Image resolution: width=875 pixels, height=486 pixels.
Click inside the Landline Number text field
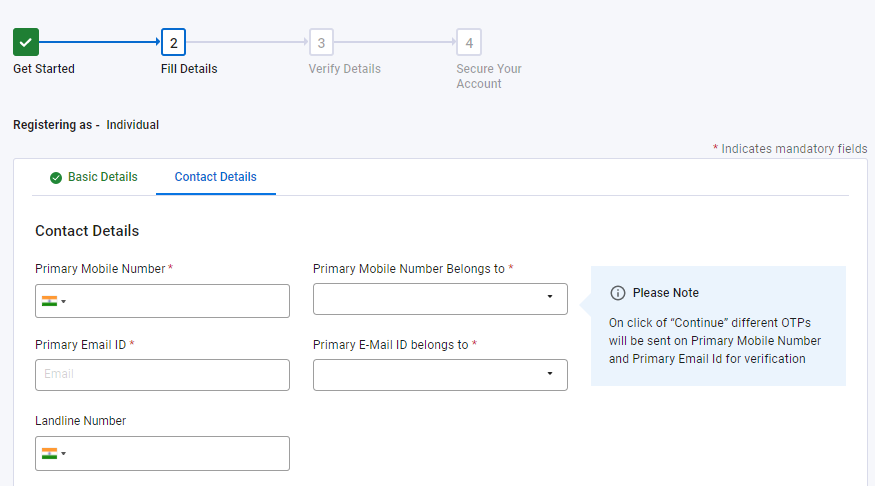[x=178, y=453]
